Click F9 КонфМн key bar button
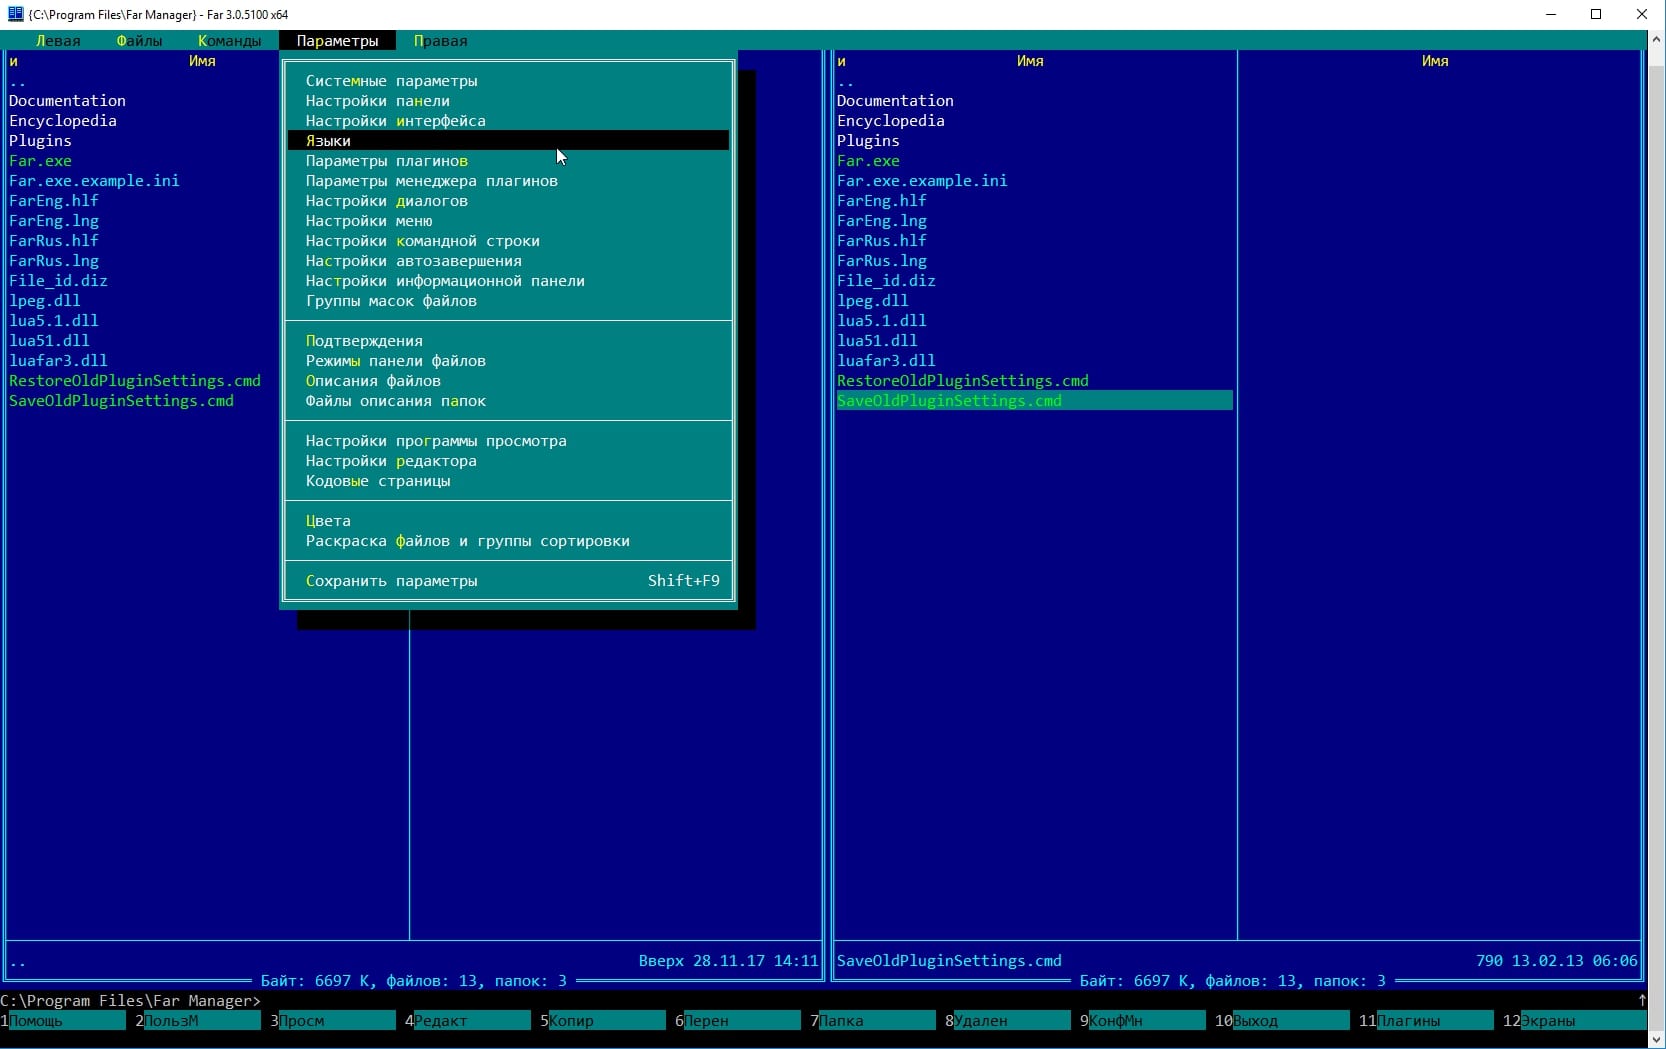Viewport: 1666px width, 1049px height. 1143,1021
